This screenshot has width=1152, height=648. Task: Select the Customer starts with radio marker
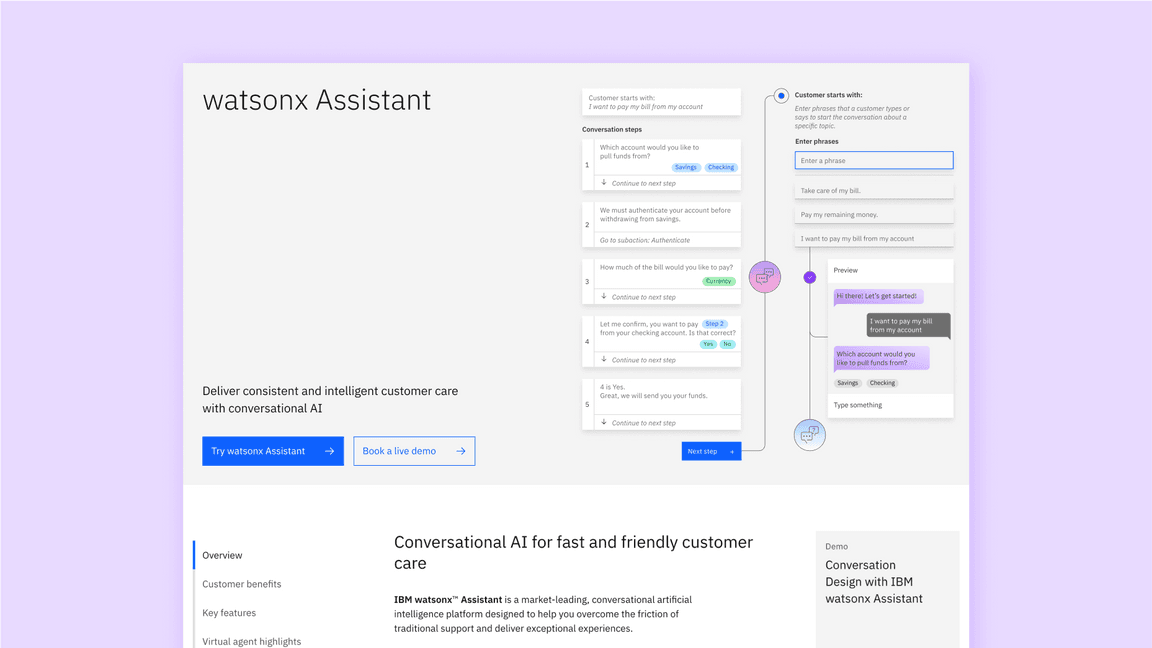tap(781, 96)
